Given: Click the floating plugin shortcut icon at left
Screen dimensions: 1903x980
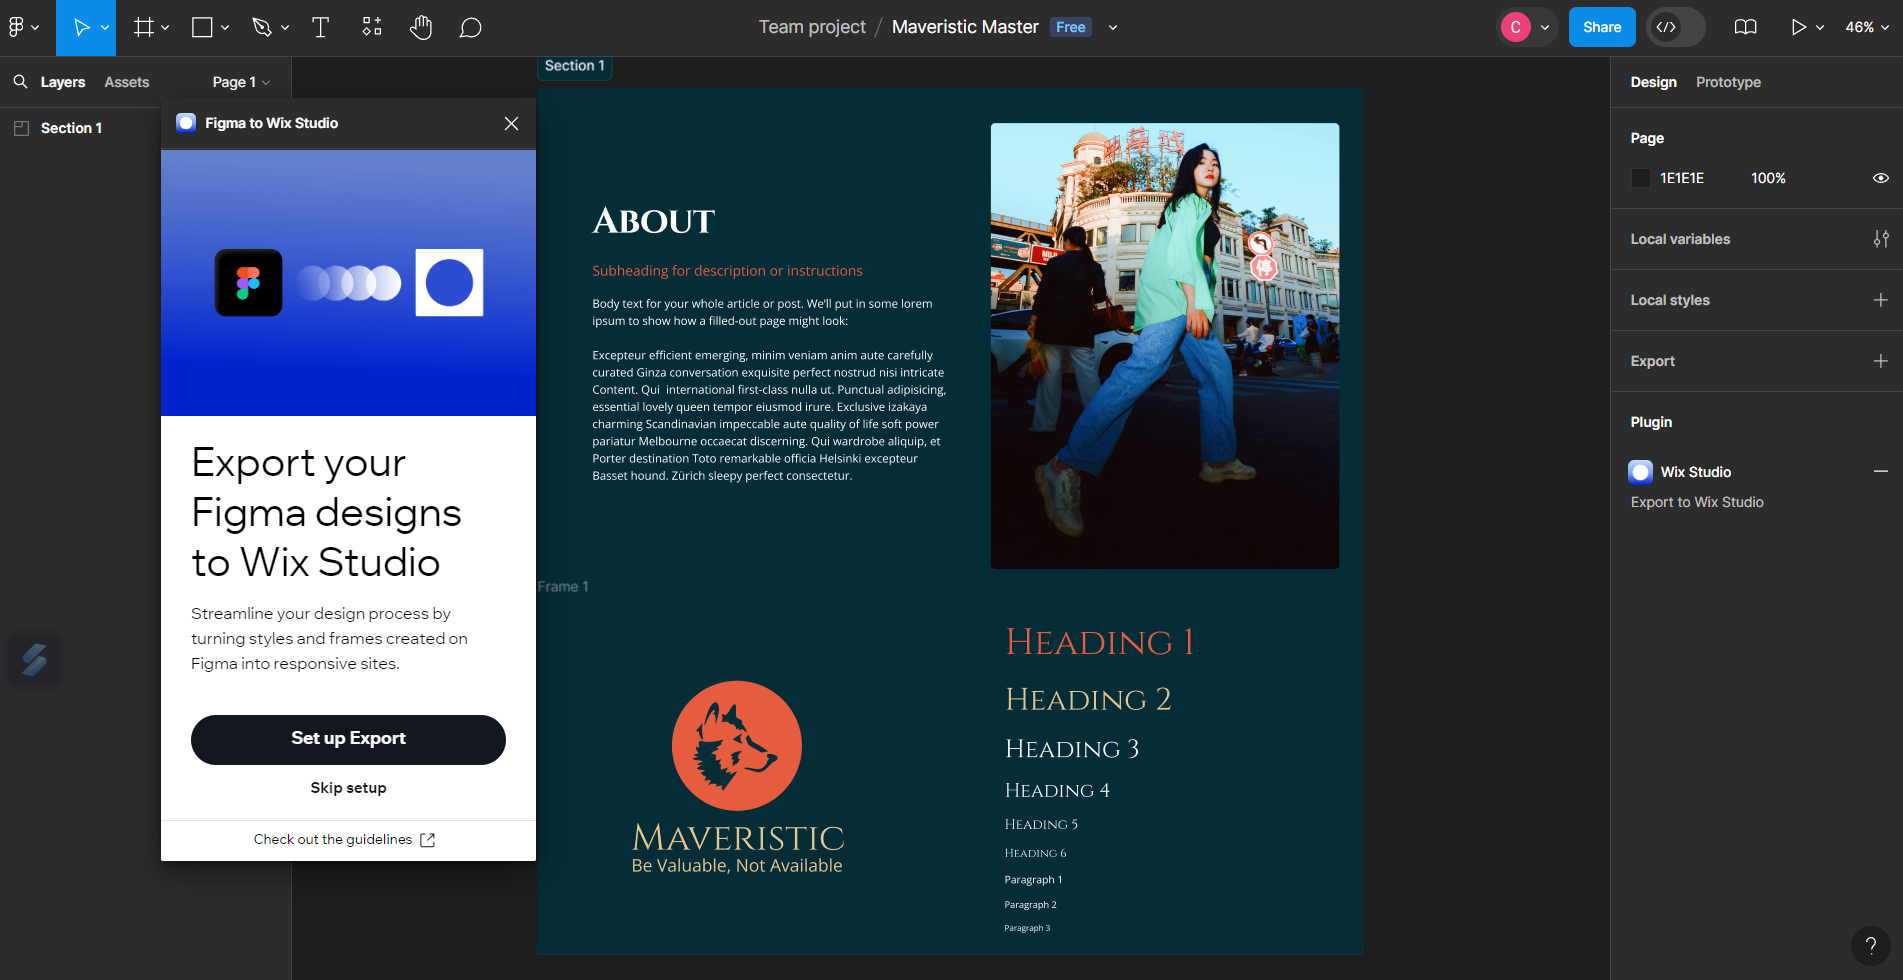Looking at the screenshot, I should pyautogui.click(x=34, y=660).
